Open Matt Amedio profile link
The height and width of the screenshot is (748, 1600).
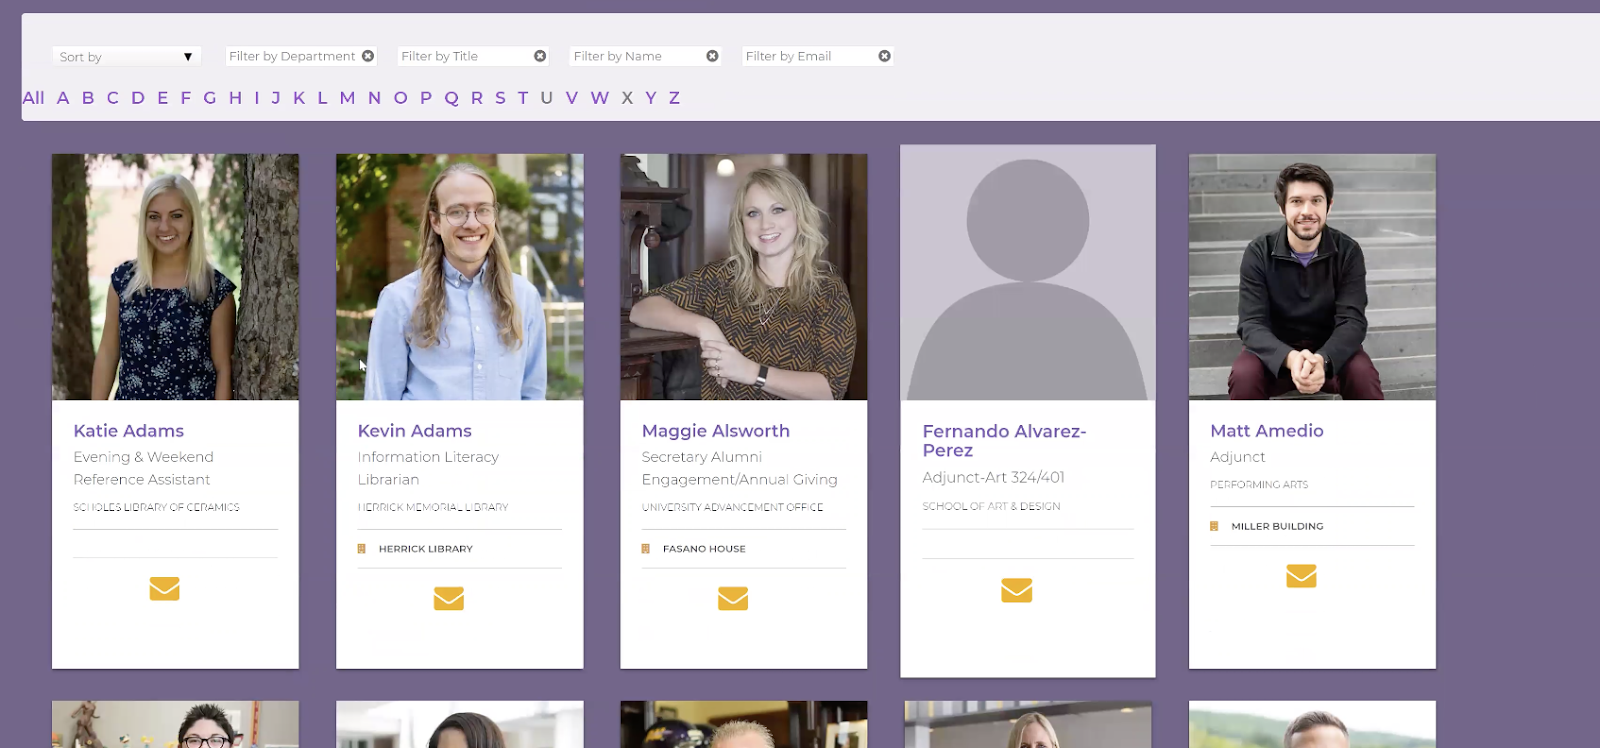pos(1266,431)
